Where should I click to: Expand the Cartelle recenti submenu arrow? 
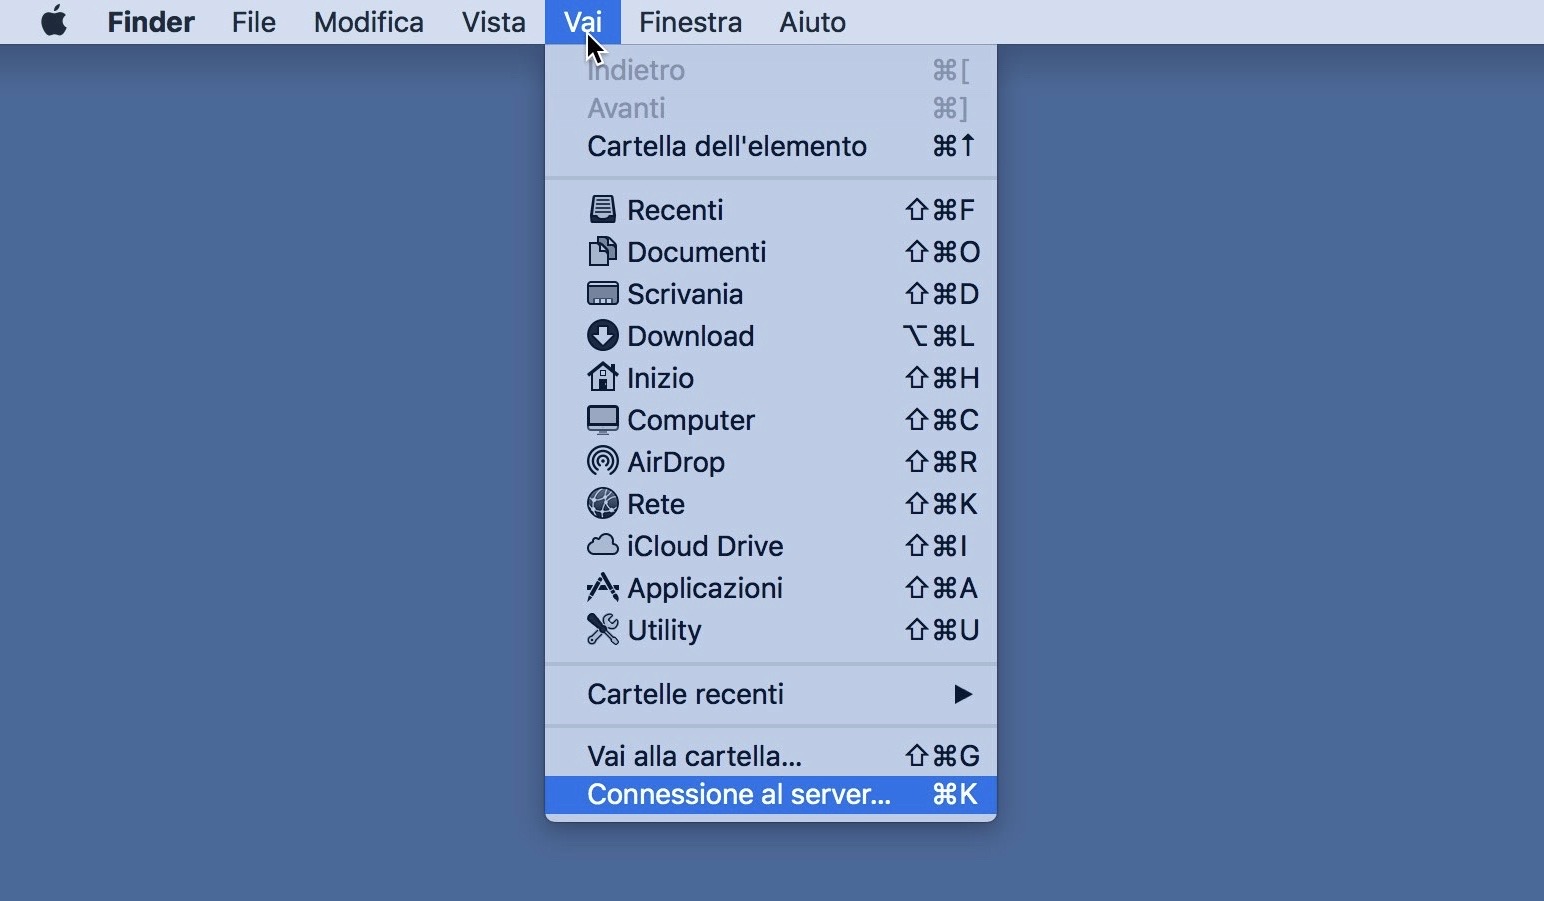(x=962, y=694)
